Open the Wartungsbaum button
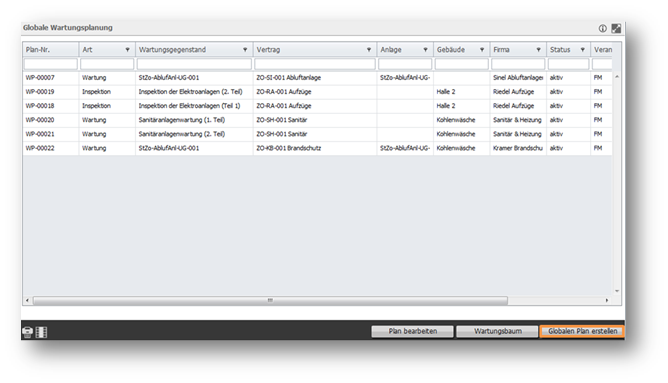The height and width of the screenshot is (383, 668). [x=497, y=331]
